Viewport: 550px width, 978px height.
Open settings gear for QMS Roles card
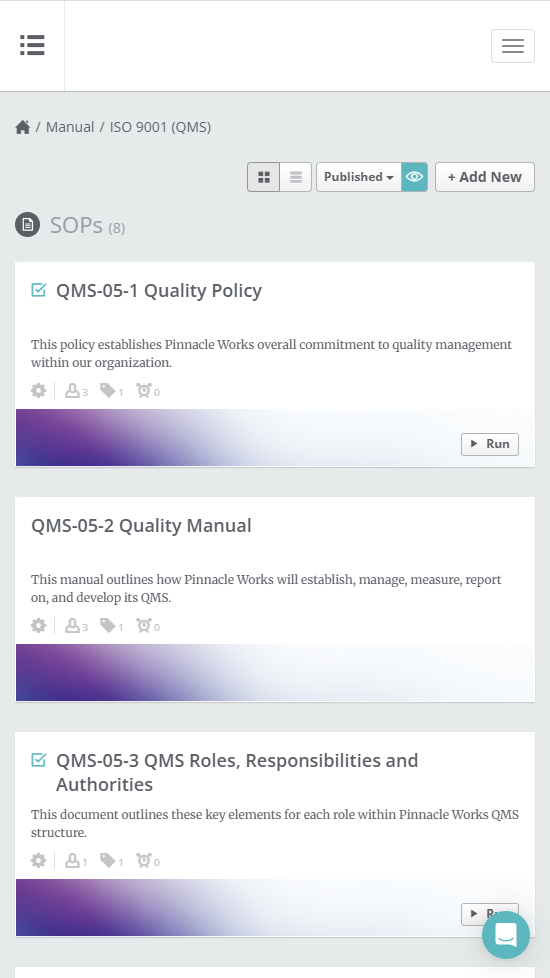point(39,861)
